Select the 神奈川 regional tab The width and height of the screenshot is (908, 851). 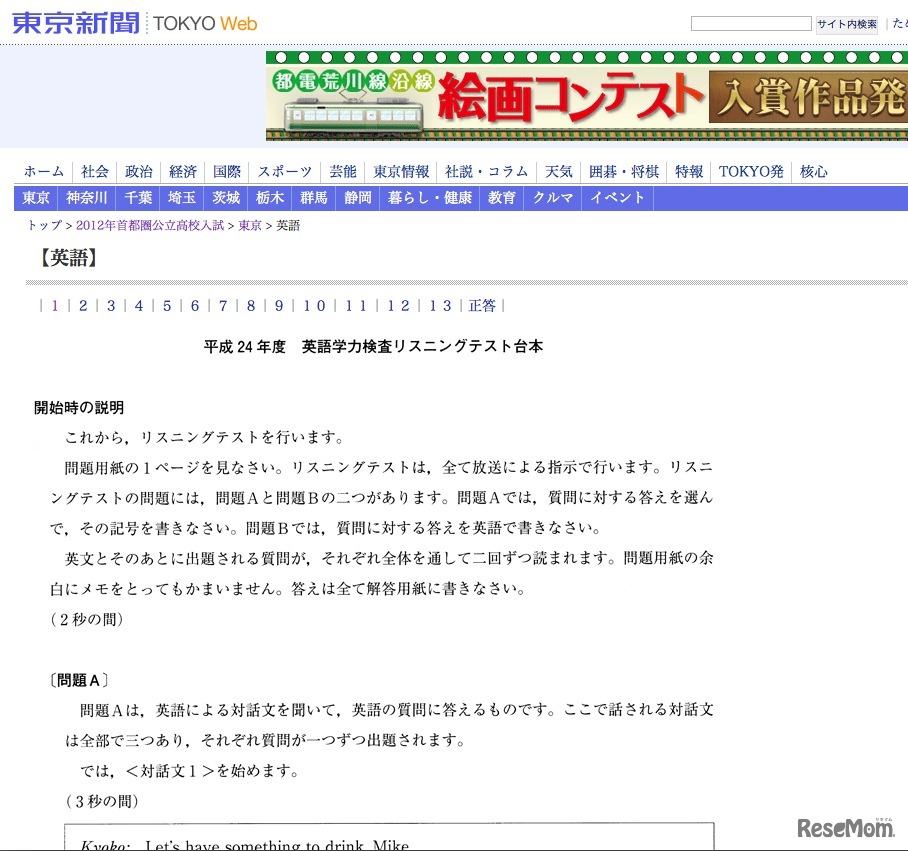pyautogui.click(x=86, y=198)
